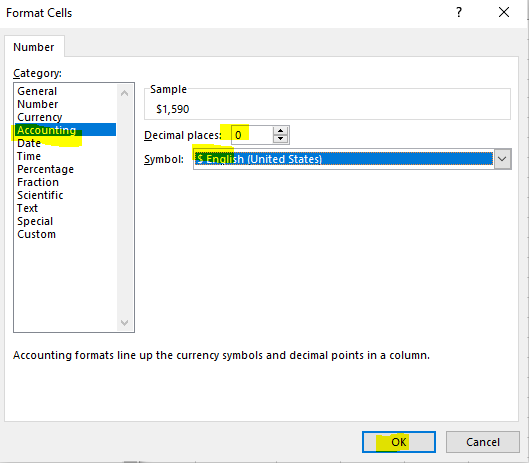Screen dimensions: 529x463
Task: Decrease decimal places with down spinner
Action: pos(280,139)
